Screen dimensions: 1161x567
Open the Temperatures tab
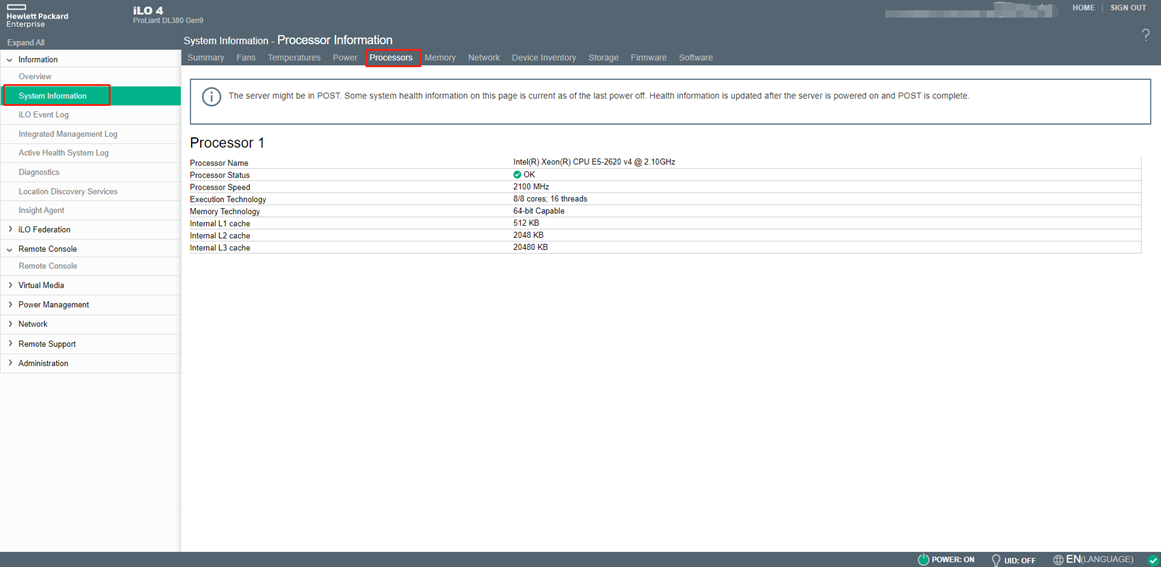pos(294,58)
